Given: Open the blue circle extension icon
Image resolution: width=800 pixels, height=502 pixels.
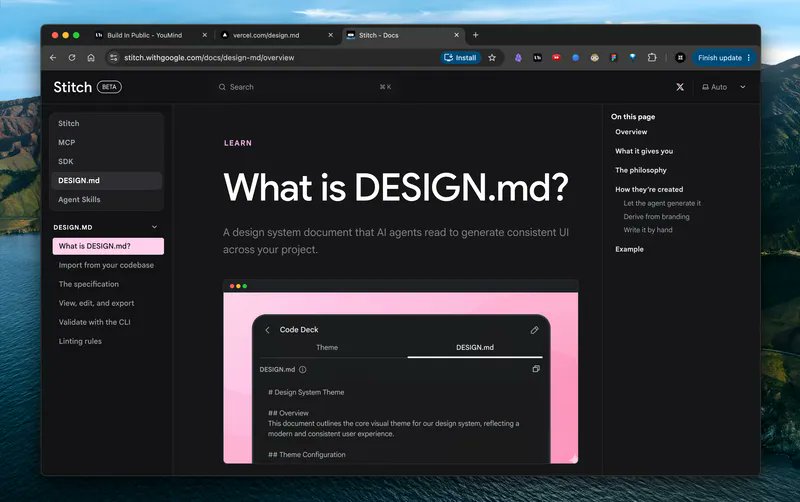Looking at the screenshot, I should [576, 58].
